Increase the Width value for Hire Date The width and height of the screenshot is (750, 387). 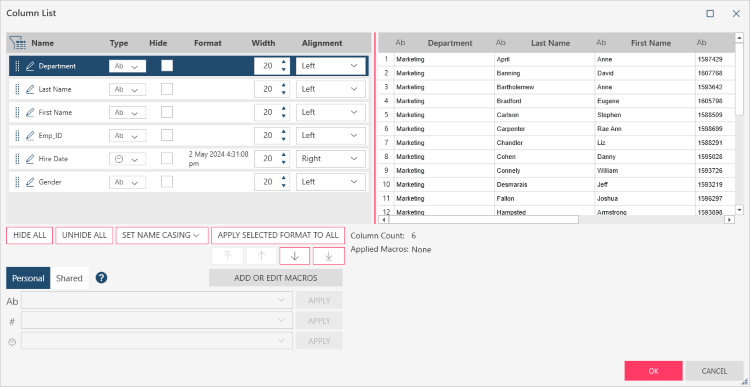(284, 154)
